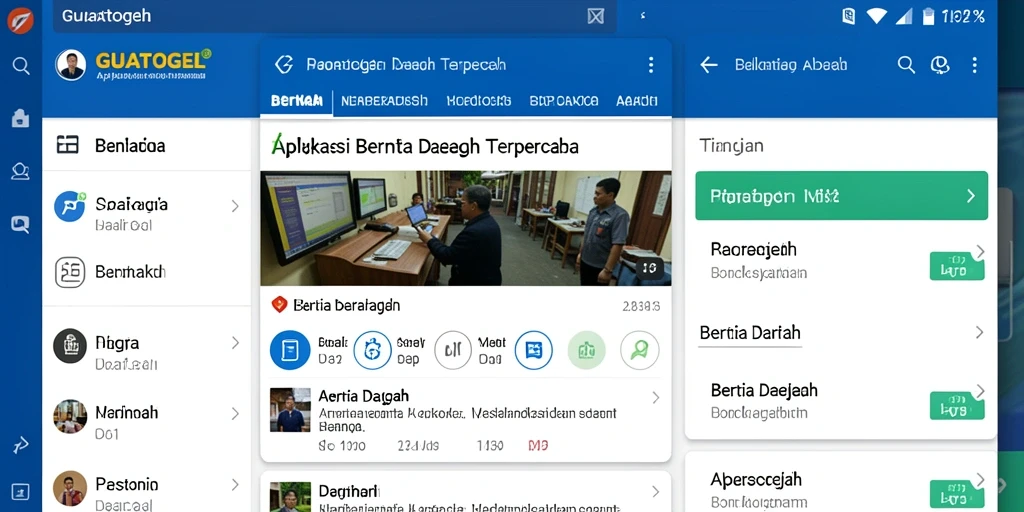This screenshot has height=512, width=1024.
Task: Switch to the AAADH tab
Action: click(x=637, y=101)
